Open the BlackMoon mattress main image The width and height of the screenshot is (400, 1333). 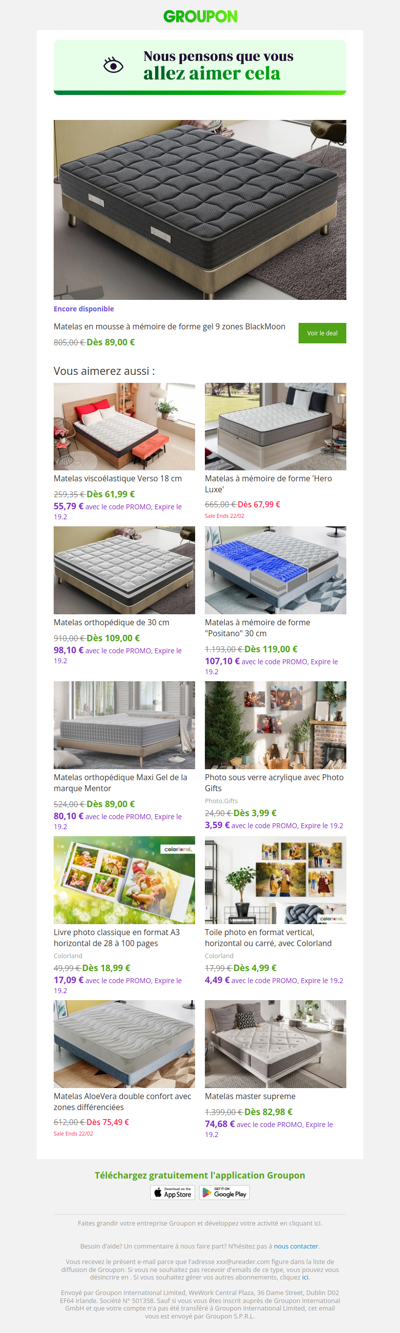[200, 210]
